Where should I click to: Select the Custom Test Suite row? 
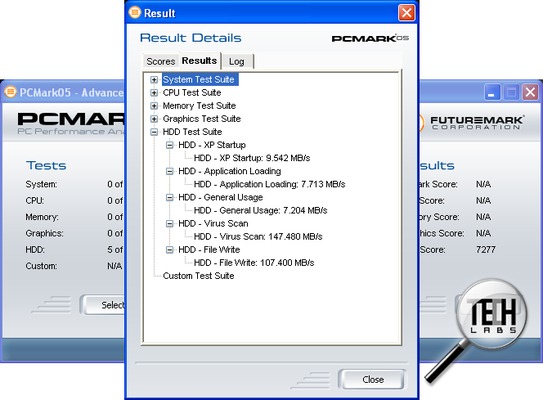[x=198, y=276]
